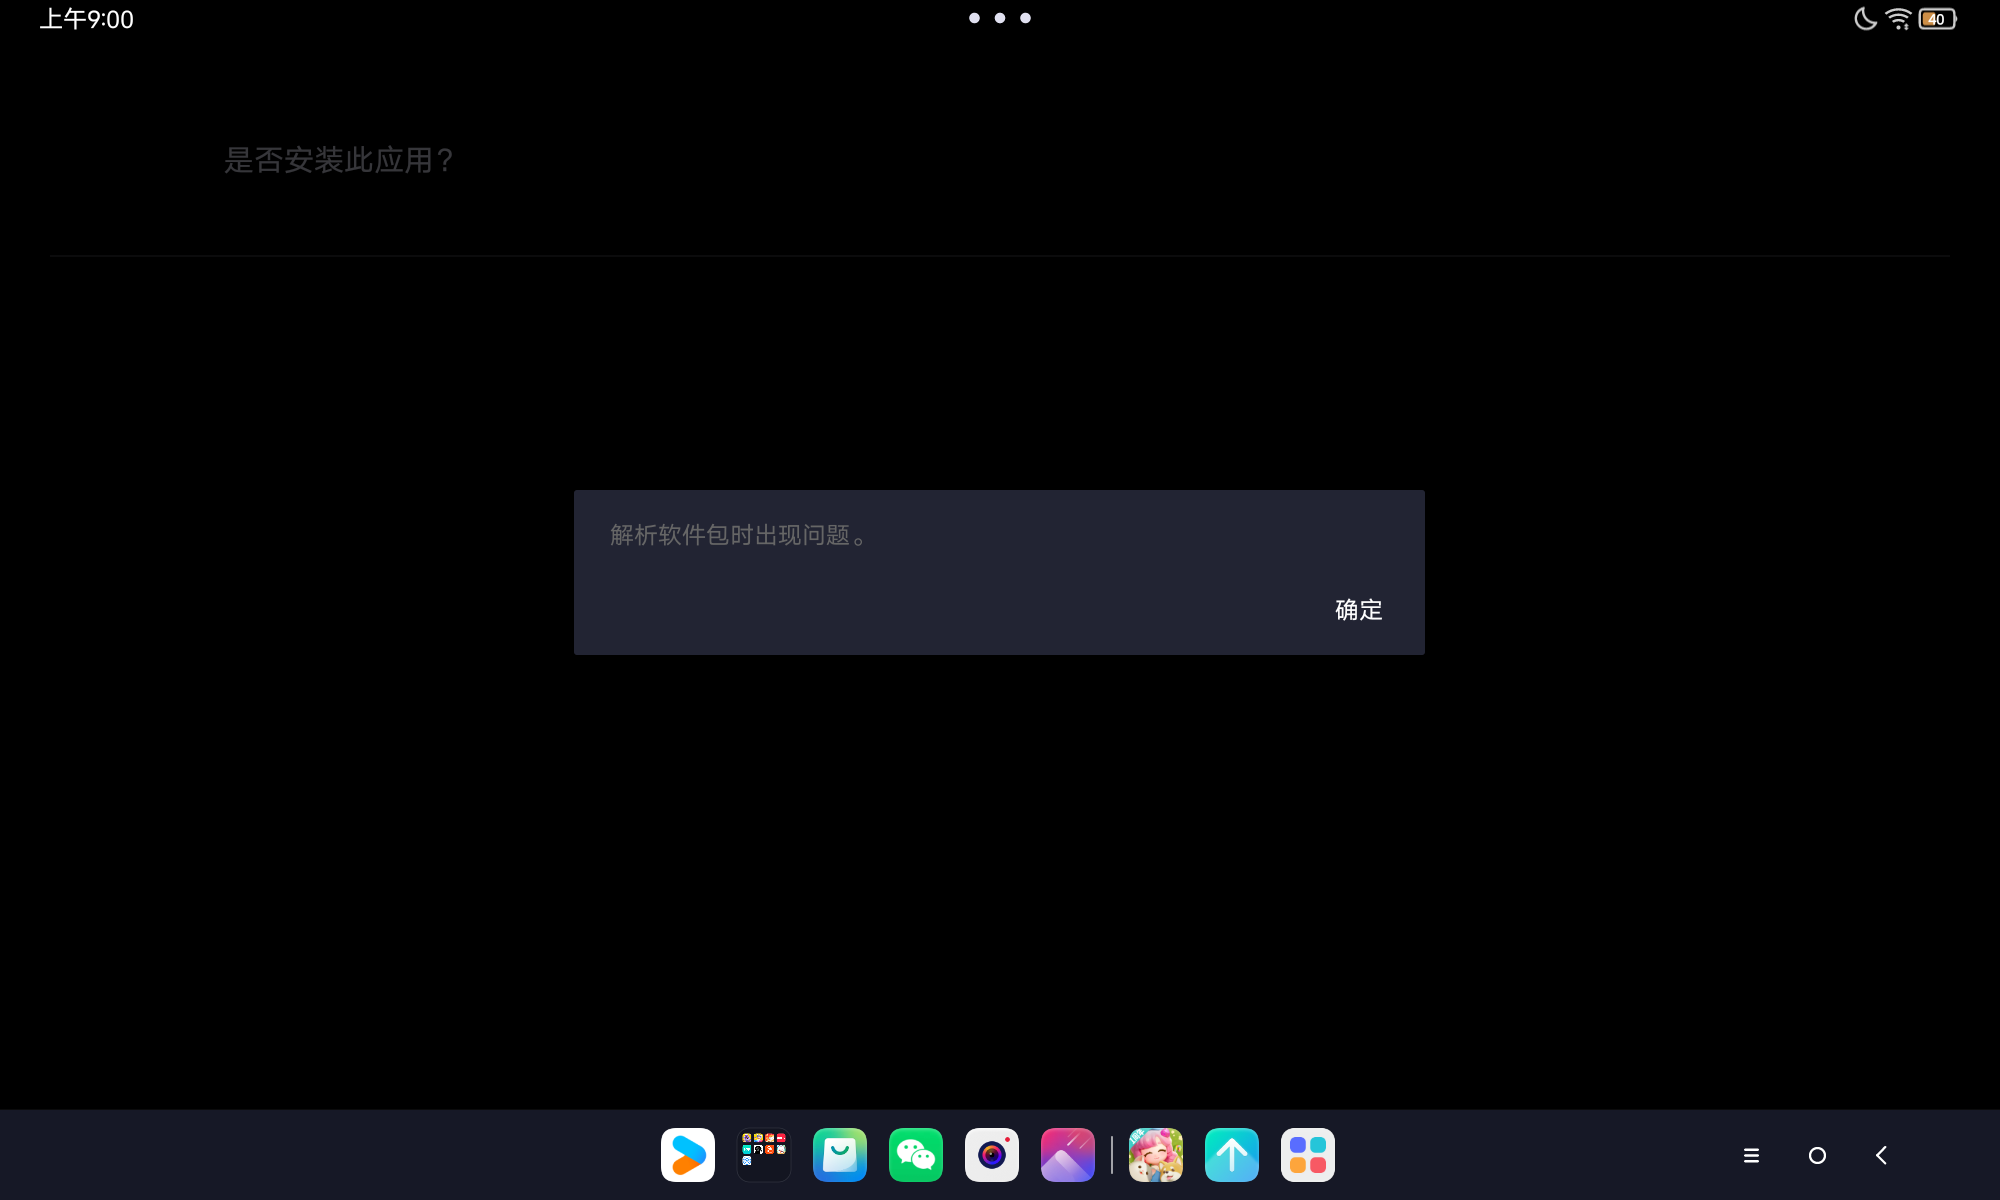This screenshot has width=2000, height=1200.
Task: Tap the Home circle navigation button
Action: pos(1817,1155)
